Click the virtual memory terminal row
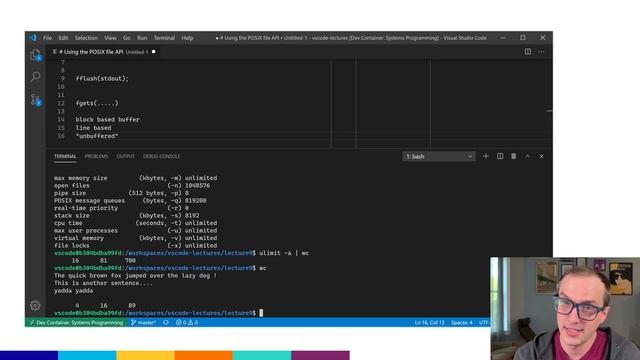Viewport: 640px width, 360px height. (x=136, y=238)
